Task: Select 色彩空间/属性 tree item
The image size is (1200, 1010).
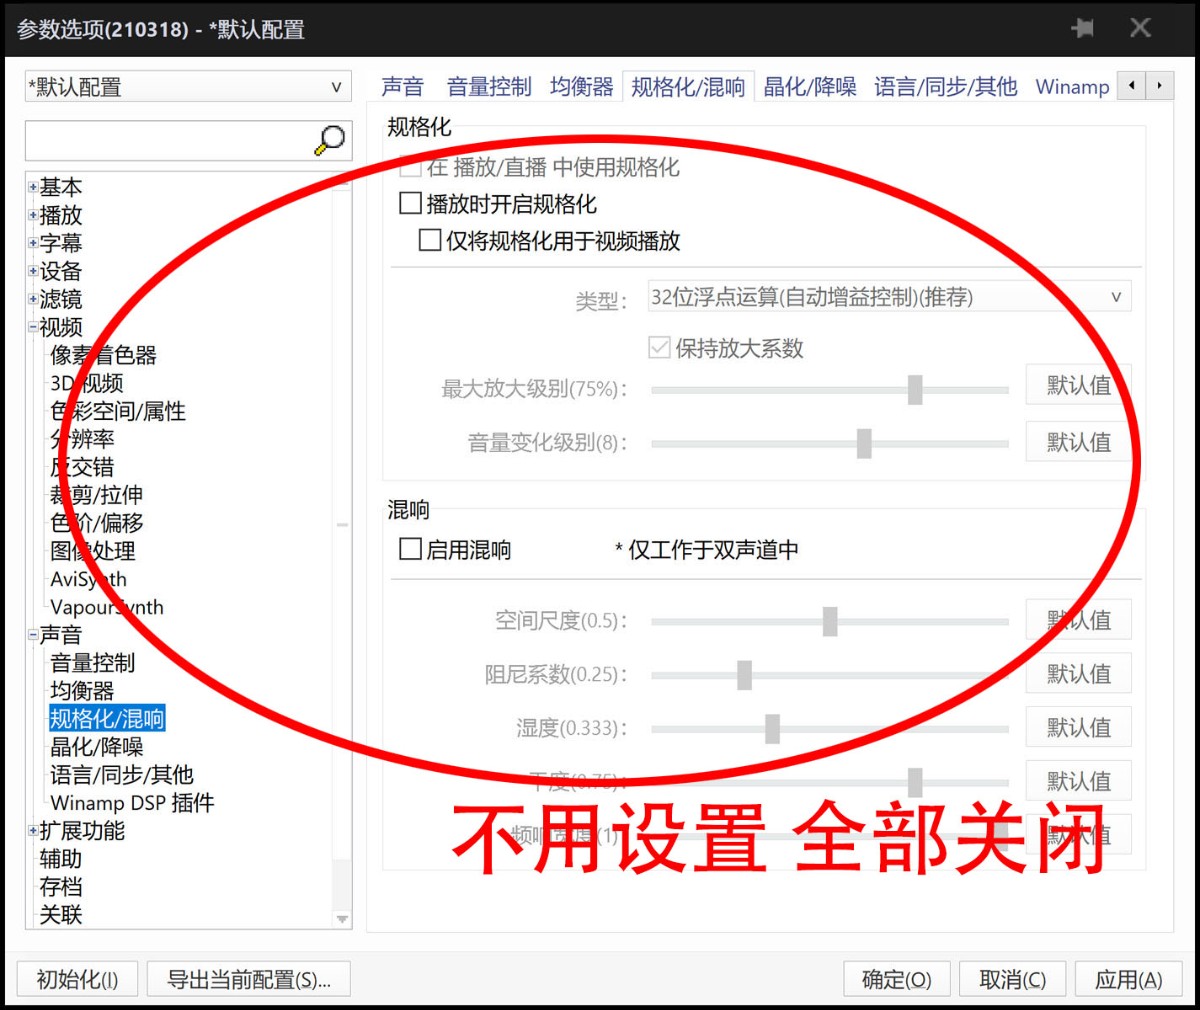Action: coord(118,411)
